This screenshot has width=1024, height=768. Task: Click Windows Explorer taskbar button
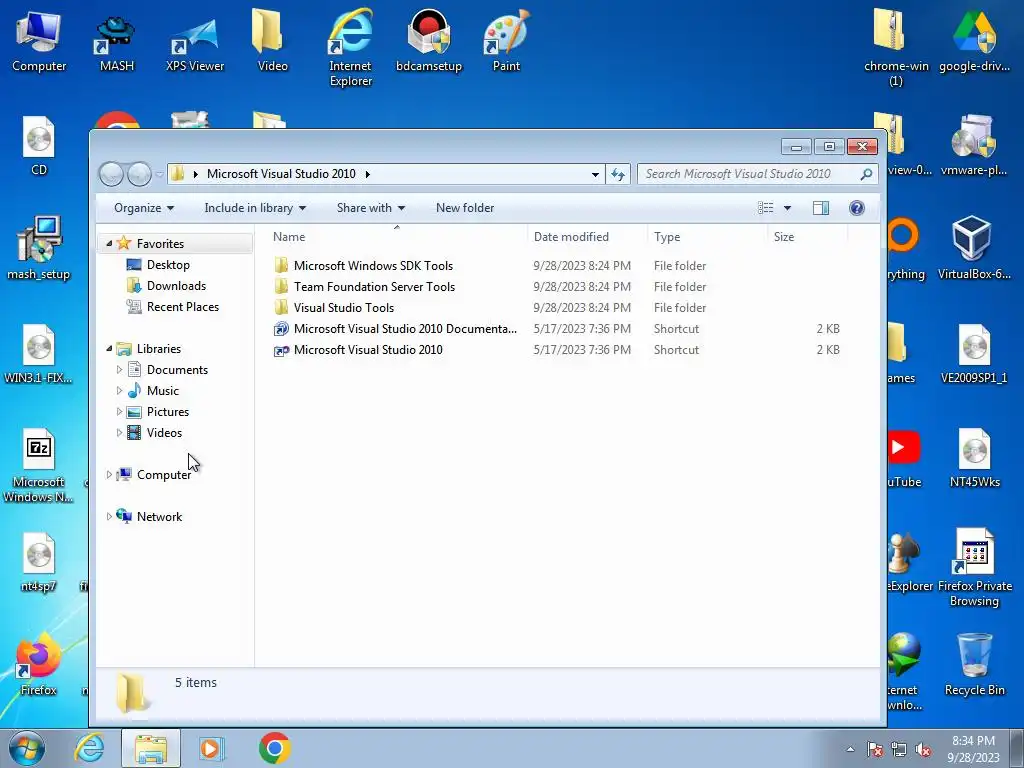(151, 748)
